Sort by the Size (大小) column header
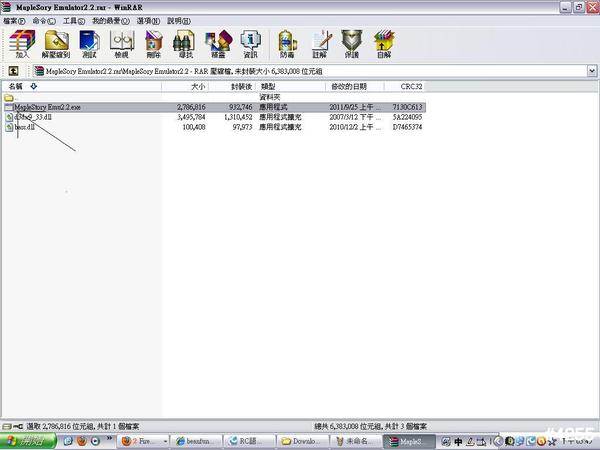 click(197, 87)
